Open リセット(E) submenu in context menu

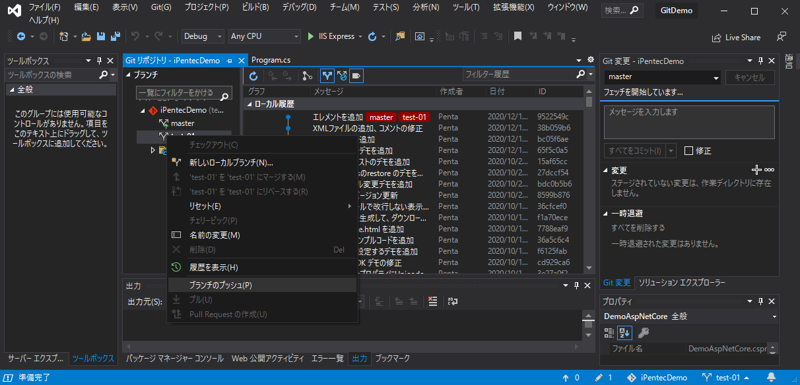262,206
